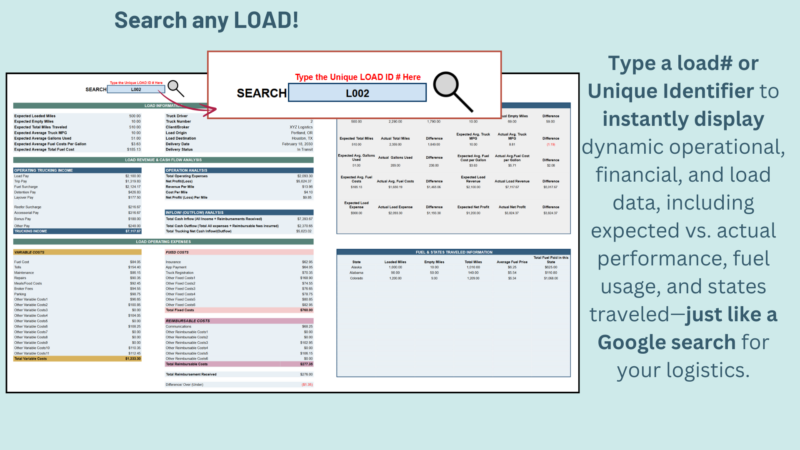Image resolution: width=800 pixels, height=450 pixels.
Task: Click the 'Fuel Cost' variable cost row
Action: [x=77, y=262]
